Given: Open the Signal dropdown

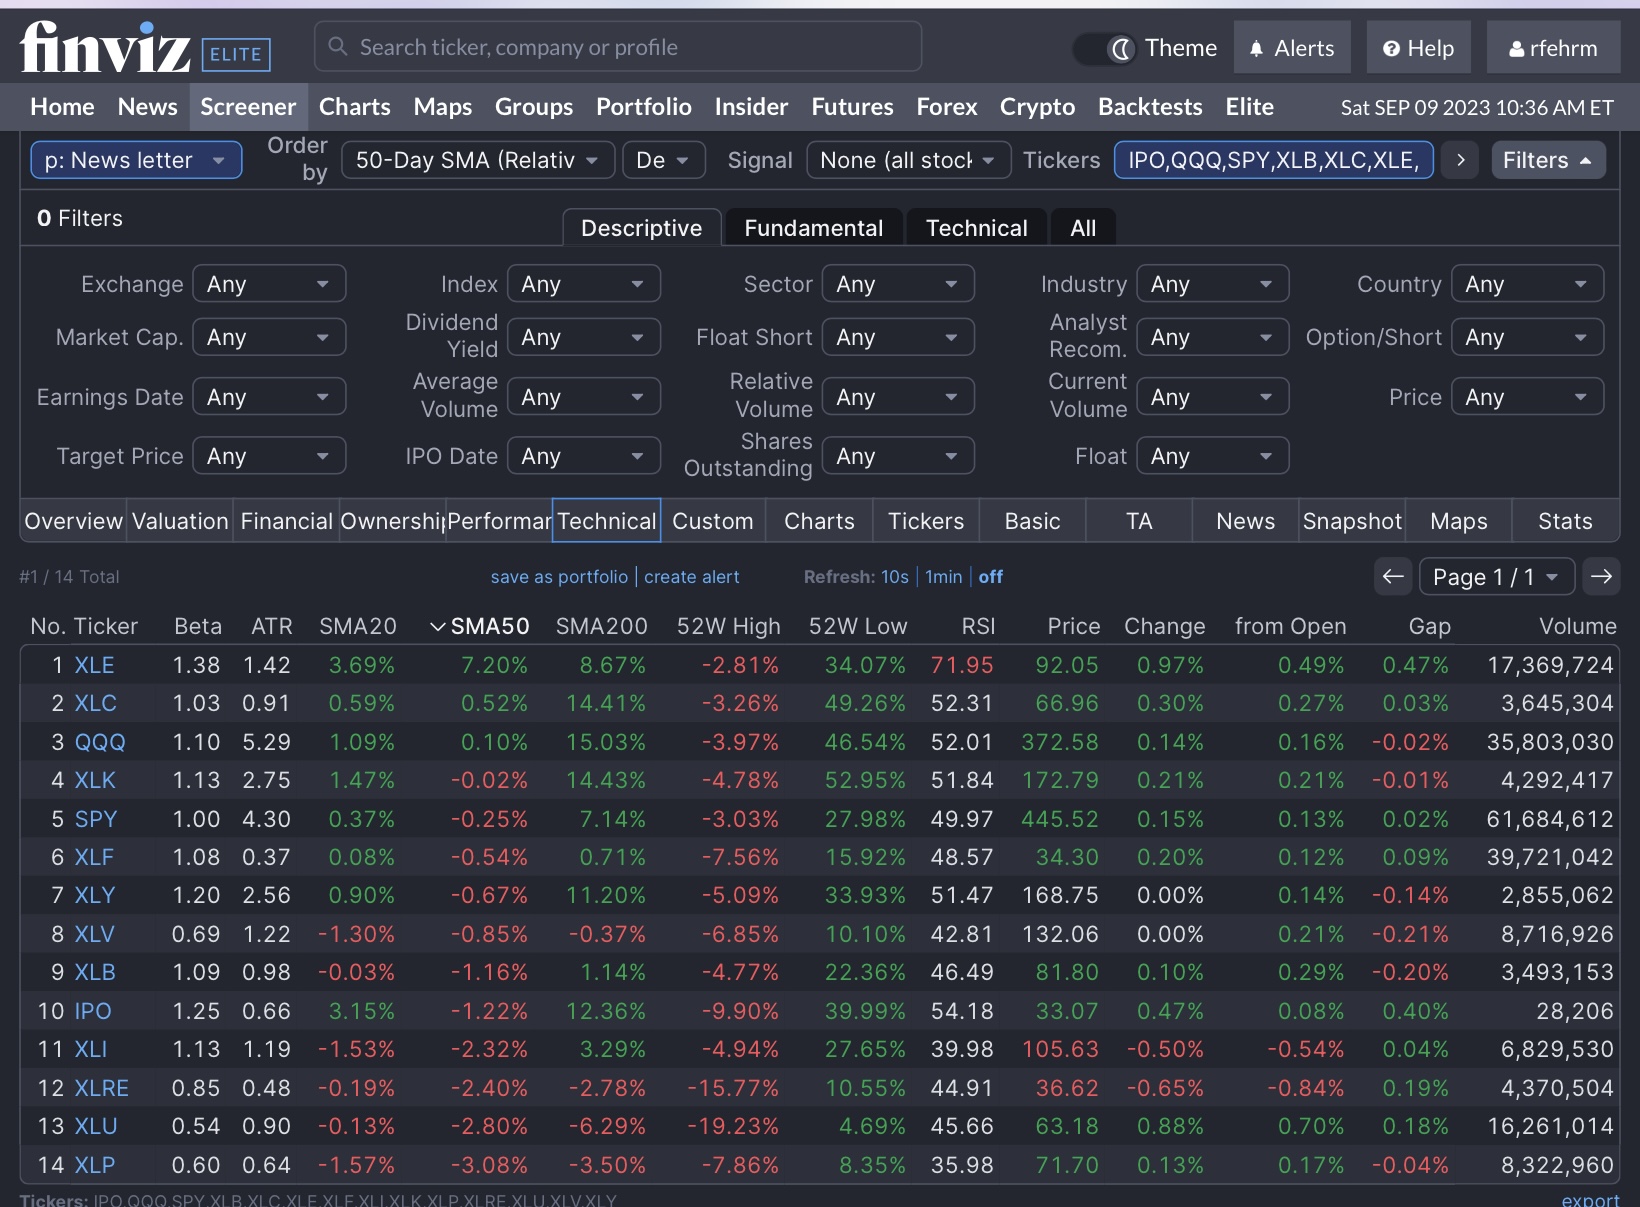Looking at the screenshot, I should (908, 160).
